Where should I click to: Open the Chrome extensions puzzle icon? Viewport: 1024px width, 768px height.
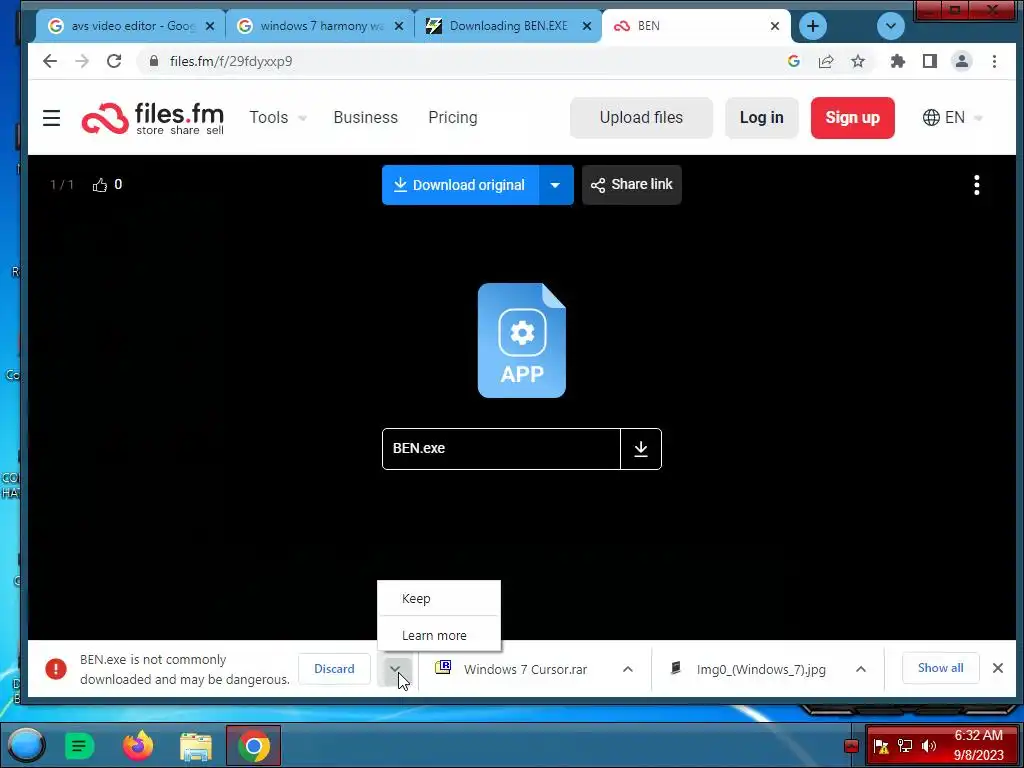coord(897,61)
